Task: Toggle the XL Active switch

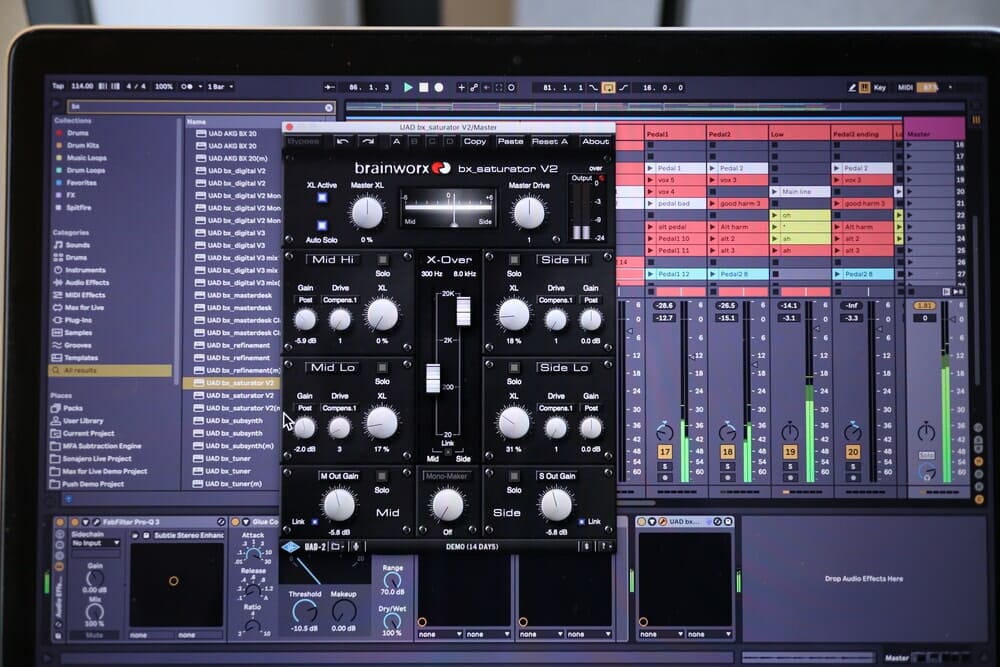Action: 322,198
